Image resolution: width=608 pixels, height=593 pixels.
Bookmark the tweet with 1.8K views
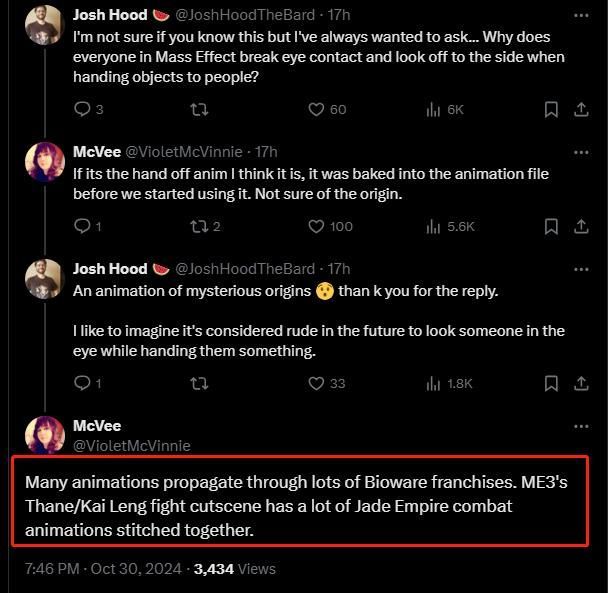coord(551,383)
